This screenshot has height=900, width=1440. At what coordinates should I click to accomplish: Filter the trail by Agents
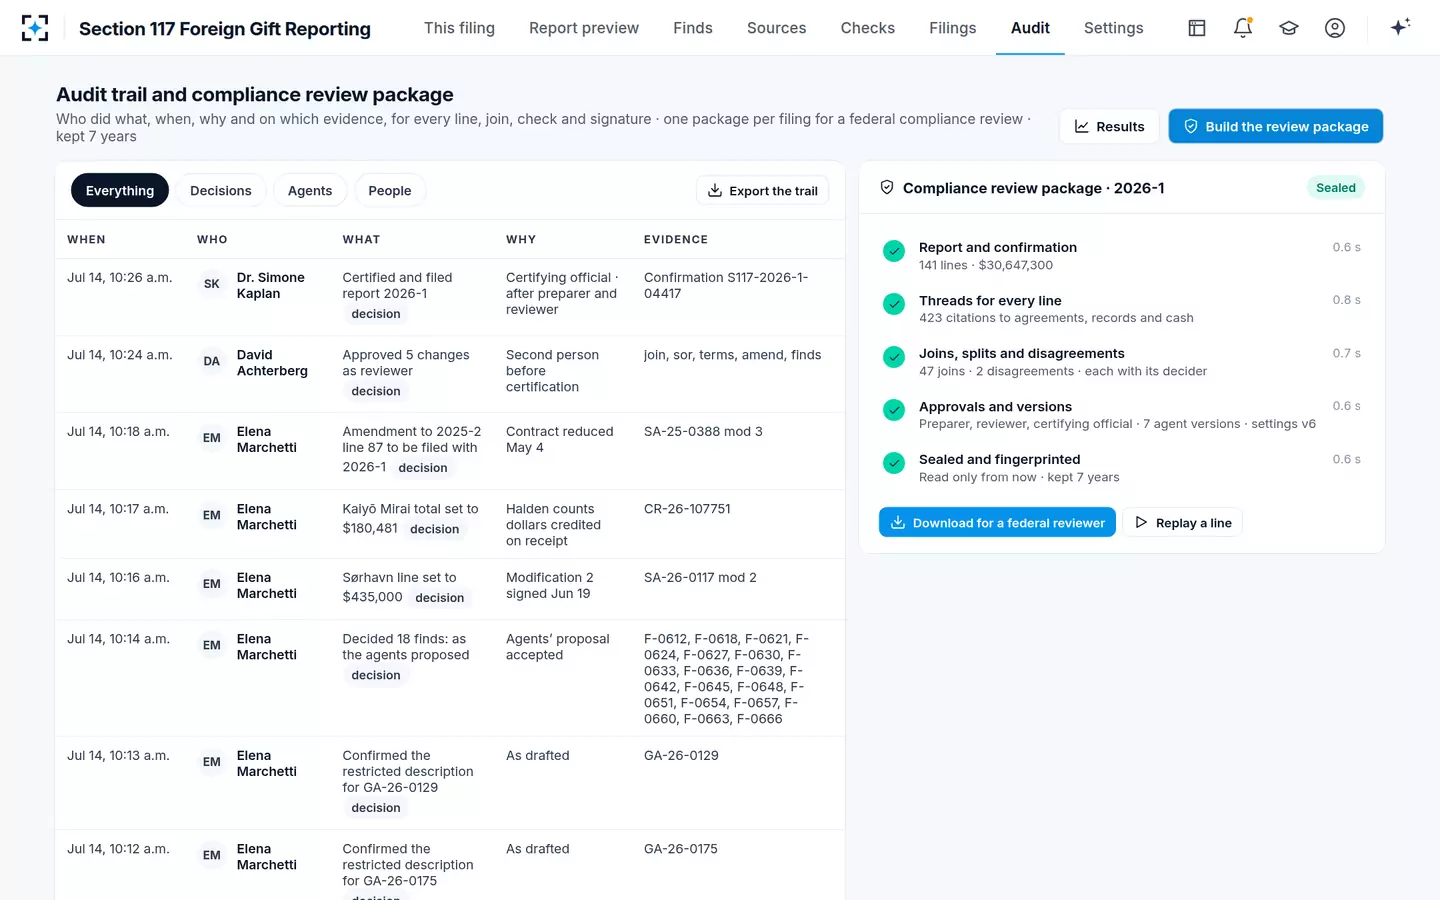(310, 191)
